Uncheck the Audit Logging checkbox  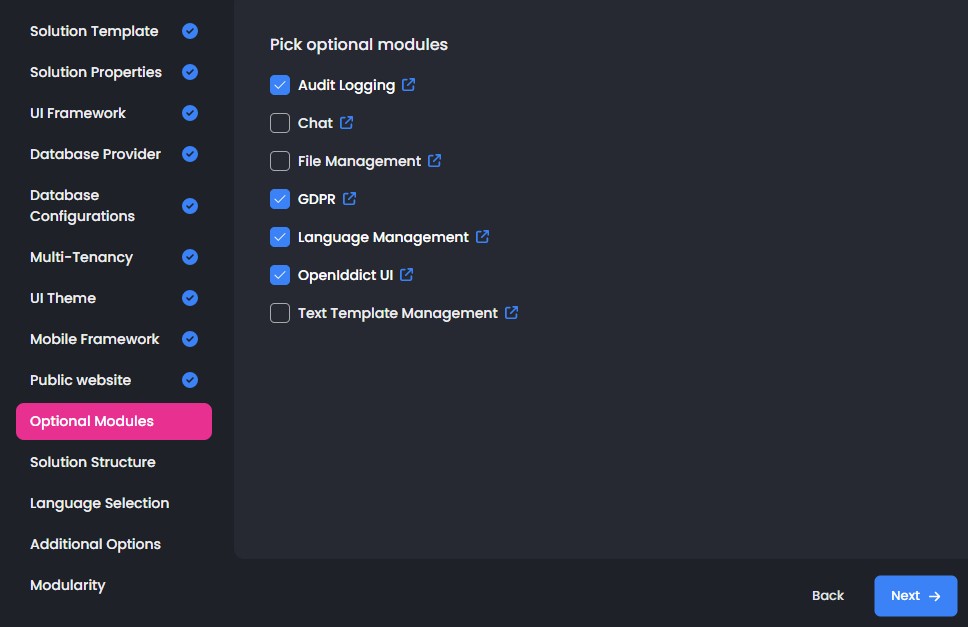click(280, 85)
